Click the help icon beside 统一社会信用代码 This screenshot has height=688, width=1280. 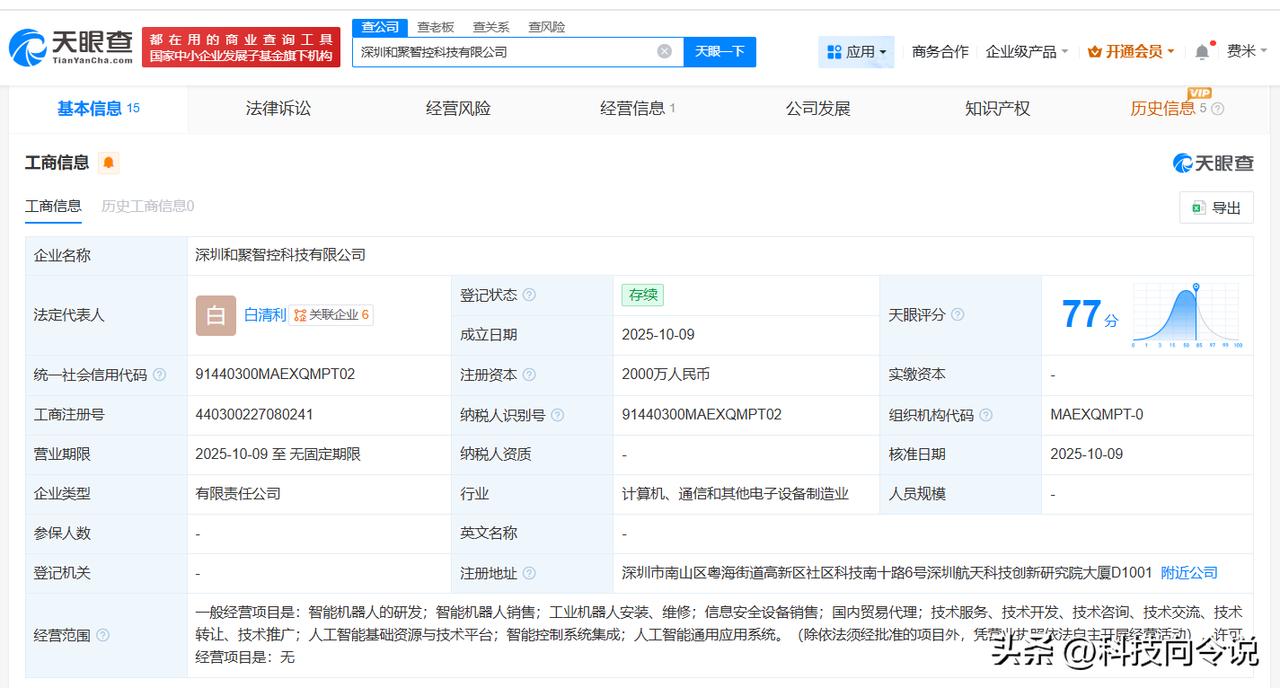click(159, 375)
